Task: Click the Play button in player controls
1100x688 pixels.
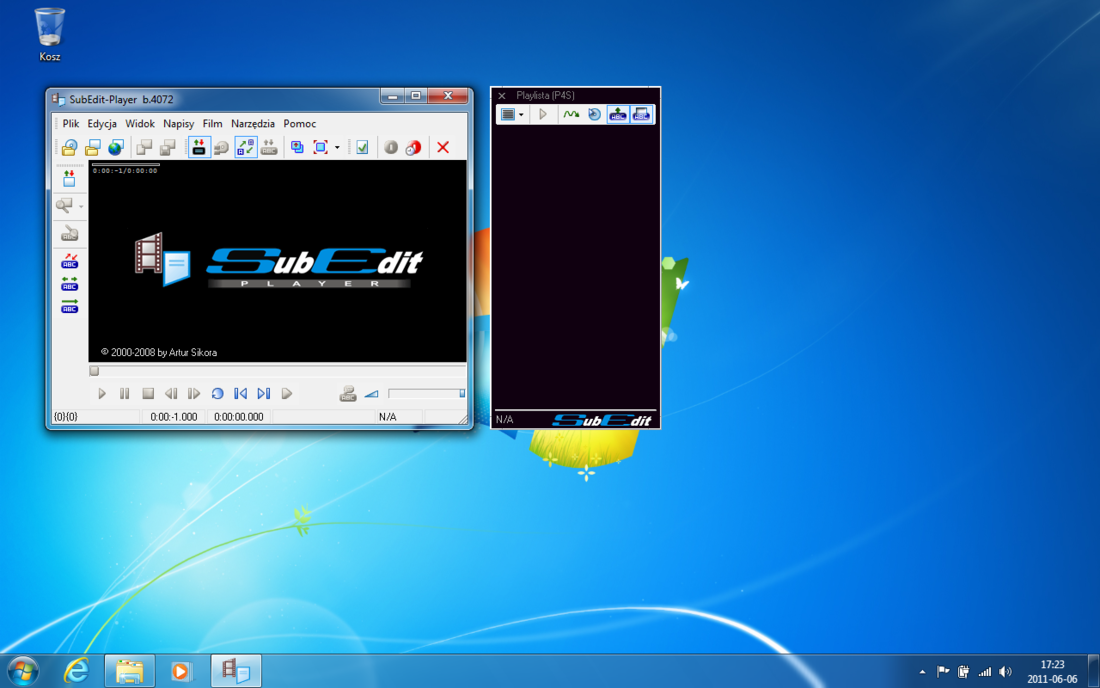Action: point(102,394)
